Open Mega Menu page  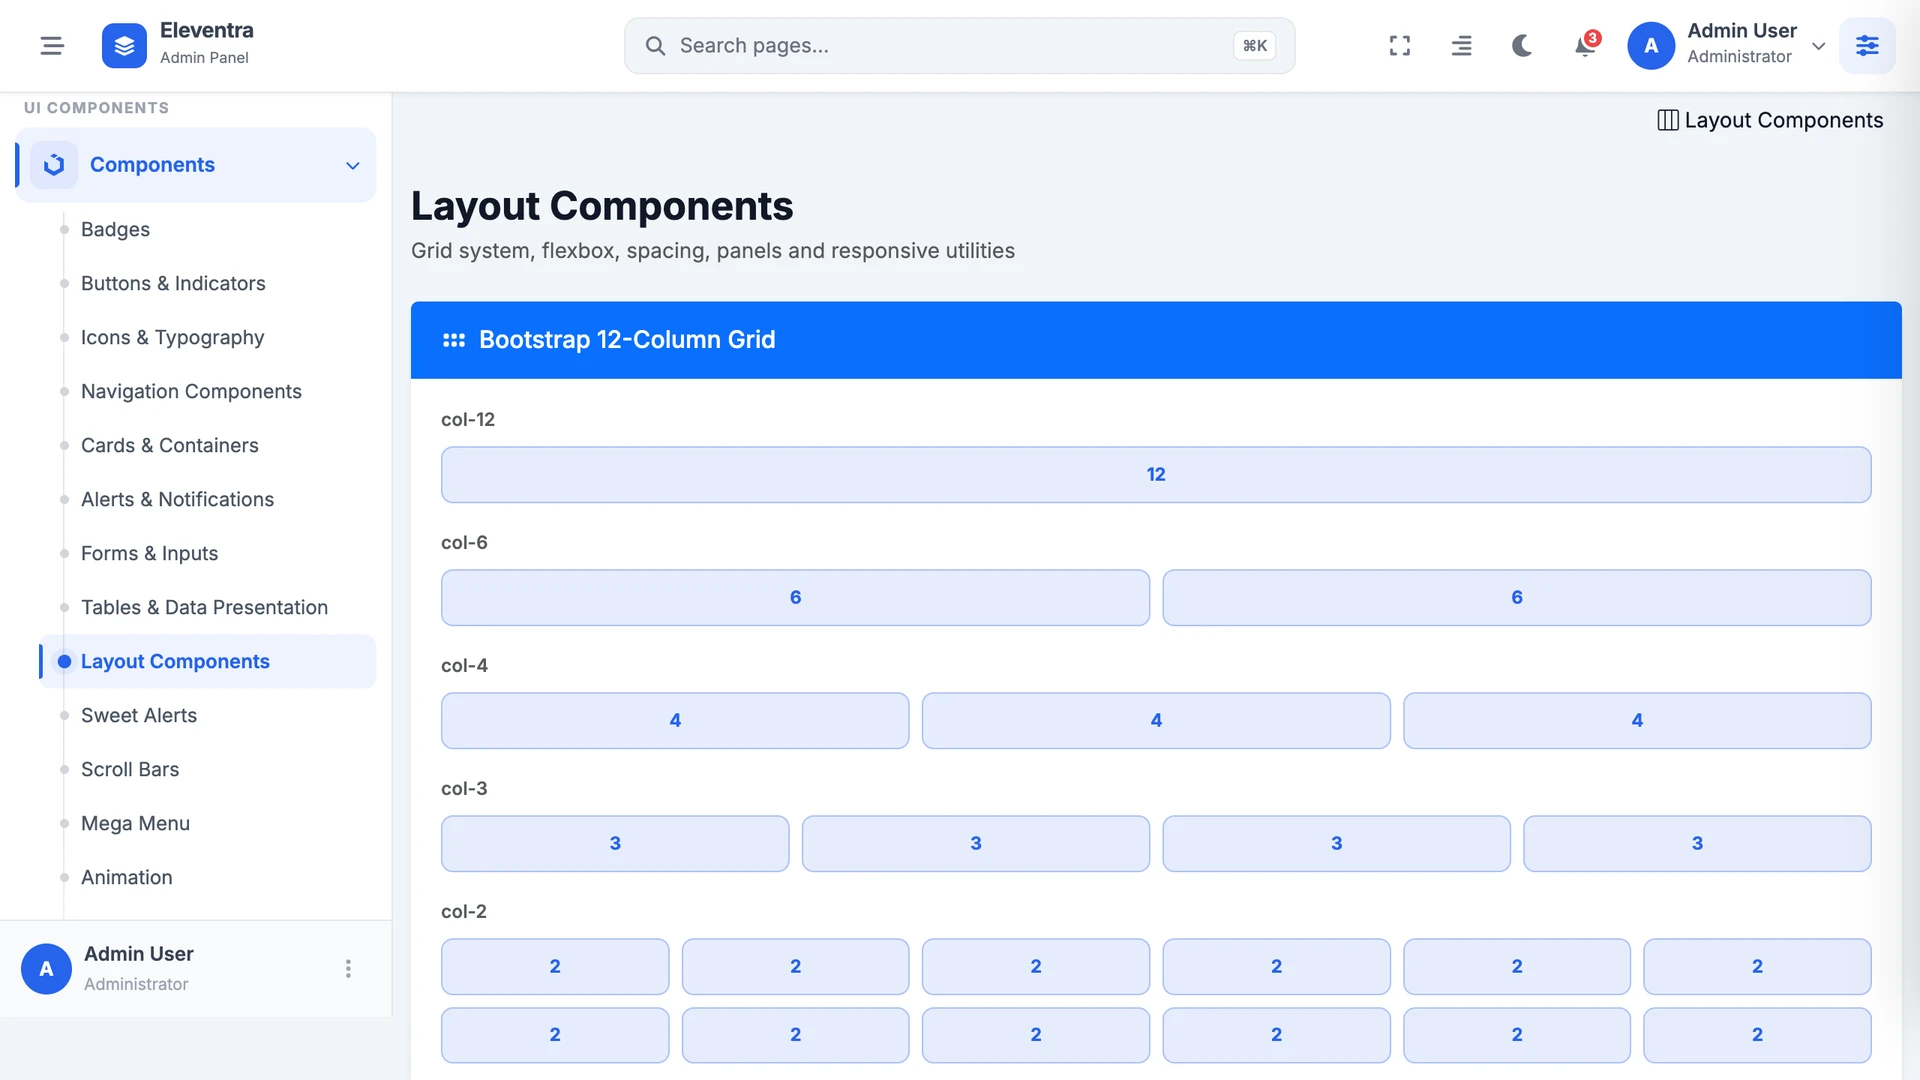(x=135, y=823)
